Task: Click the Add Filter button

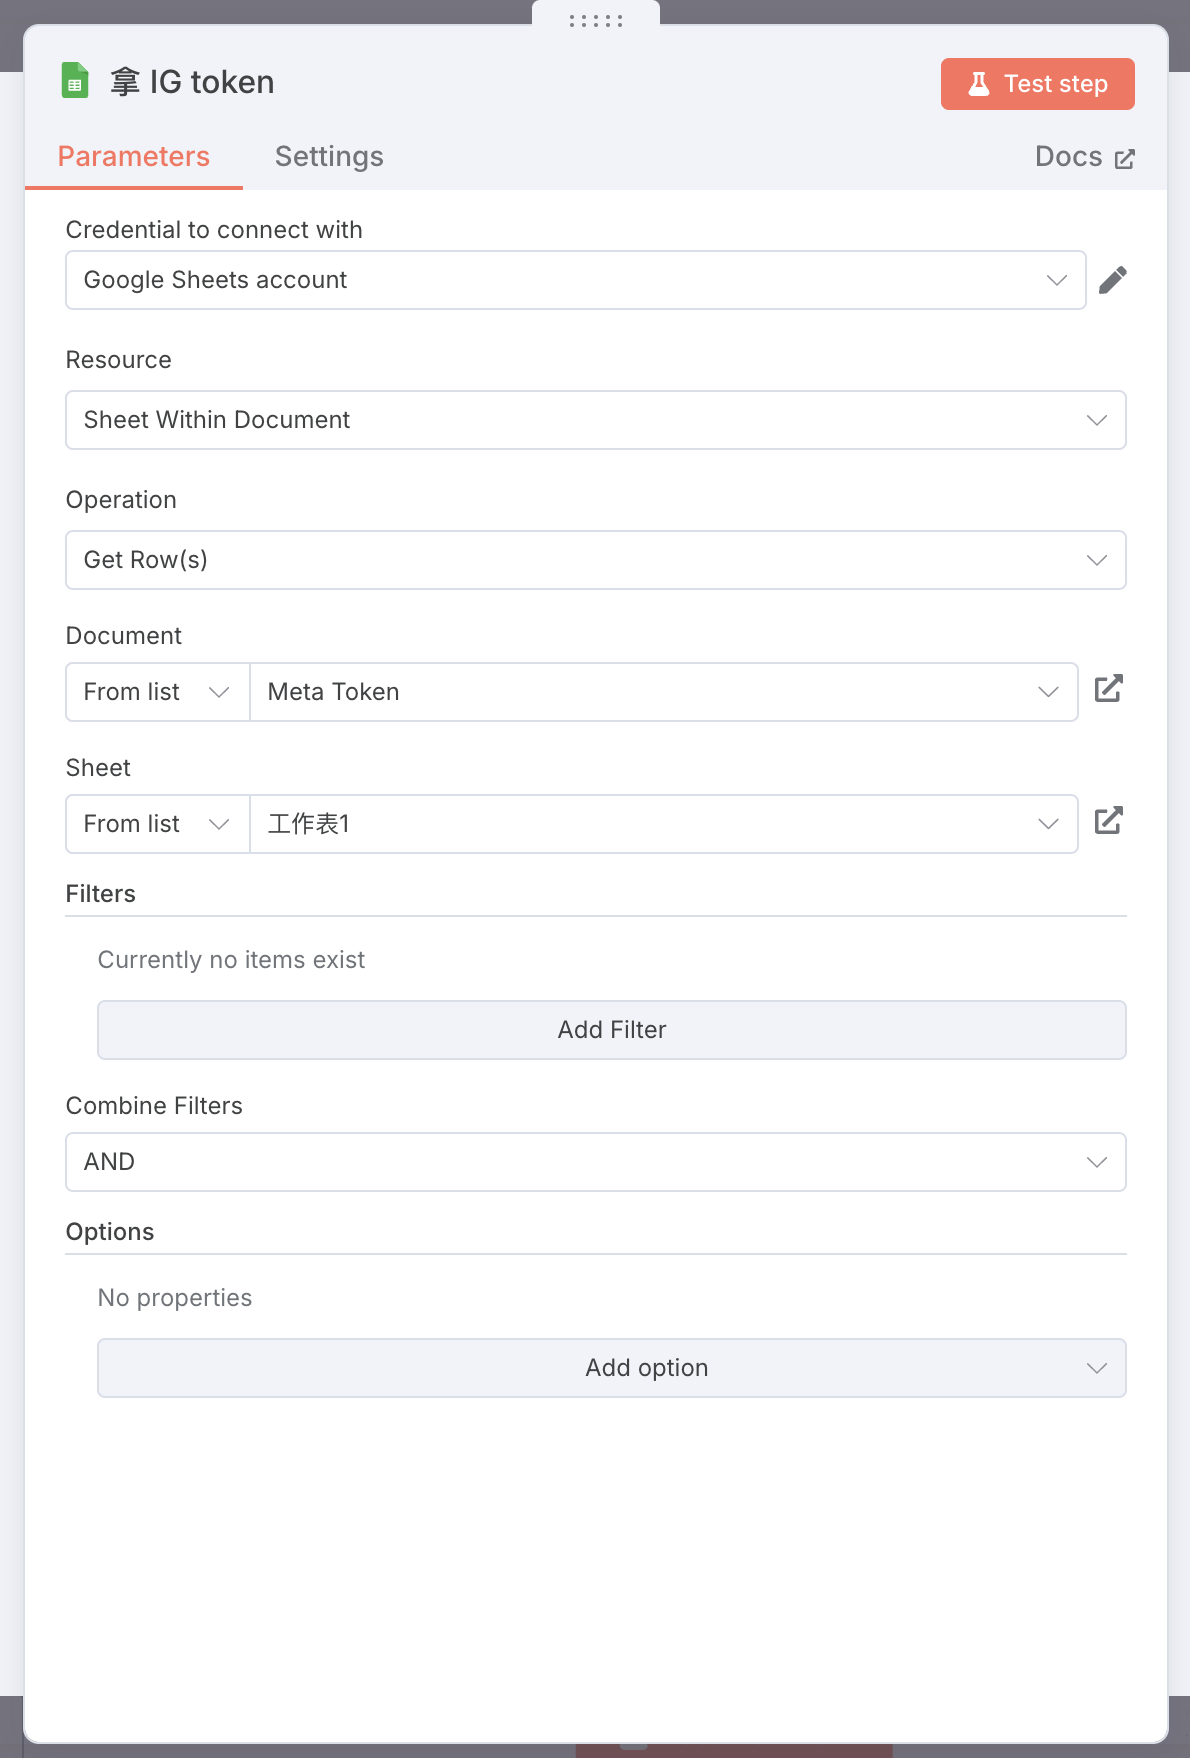Action: point(612,1030)
